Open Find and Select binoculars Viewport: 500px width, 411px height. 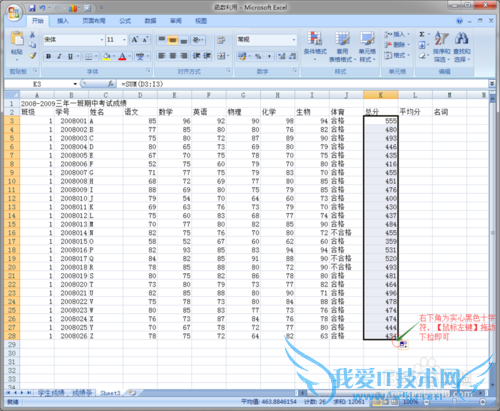click(462, 47)
